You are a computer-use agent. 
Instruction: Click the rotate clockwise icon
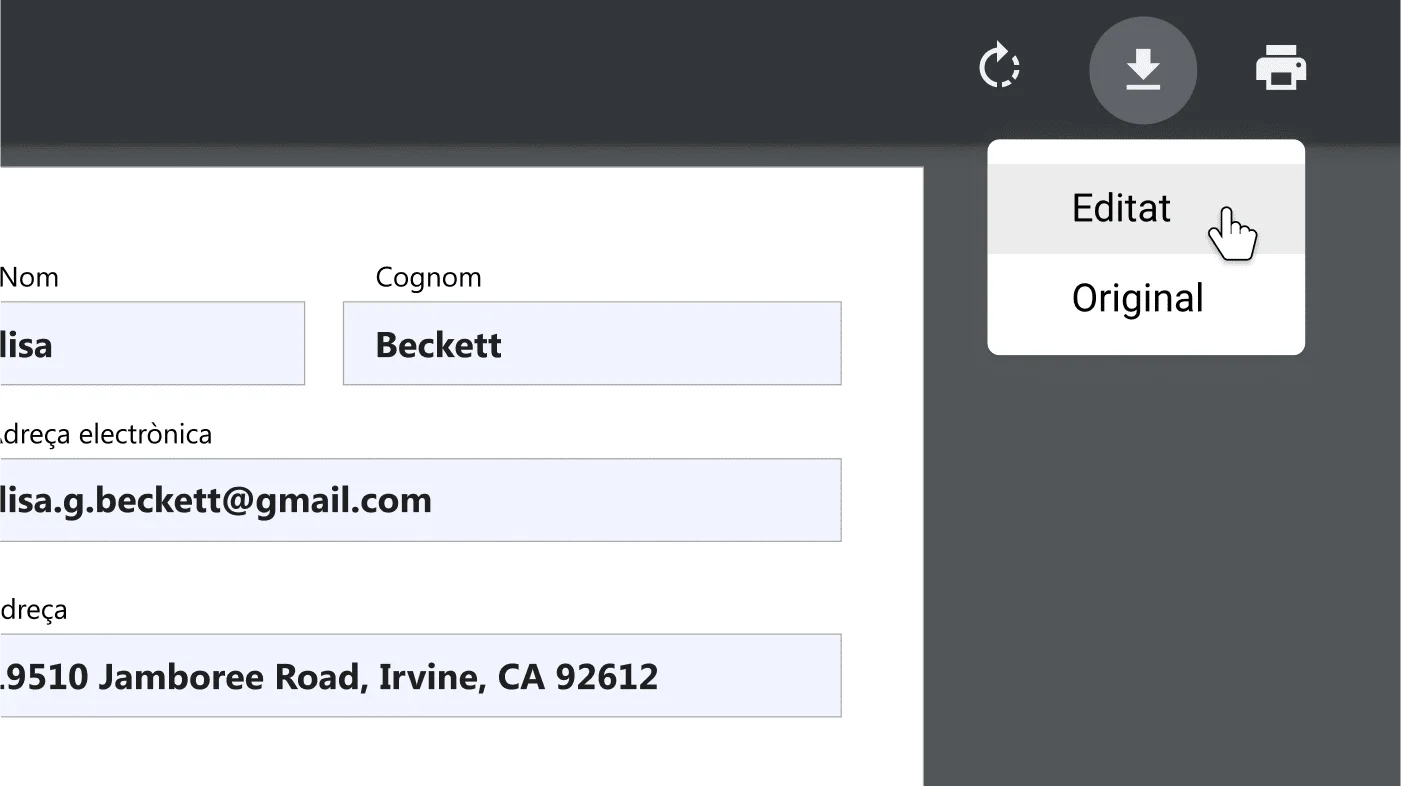[x=998, y=69]
